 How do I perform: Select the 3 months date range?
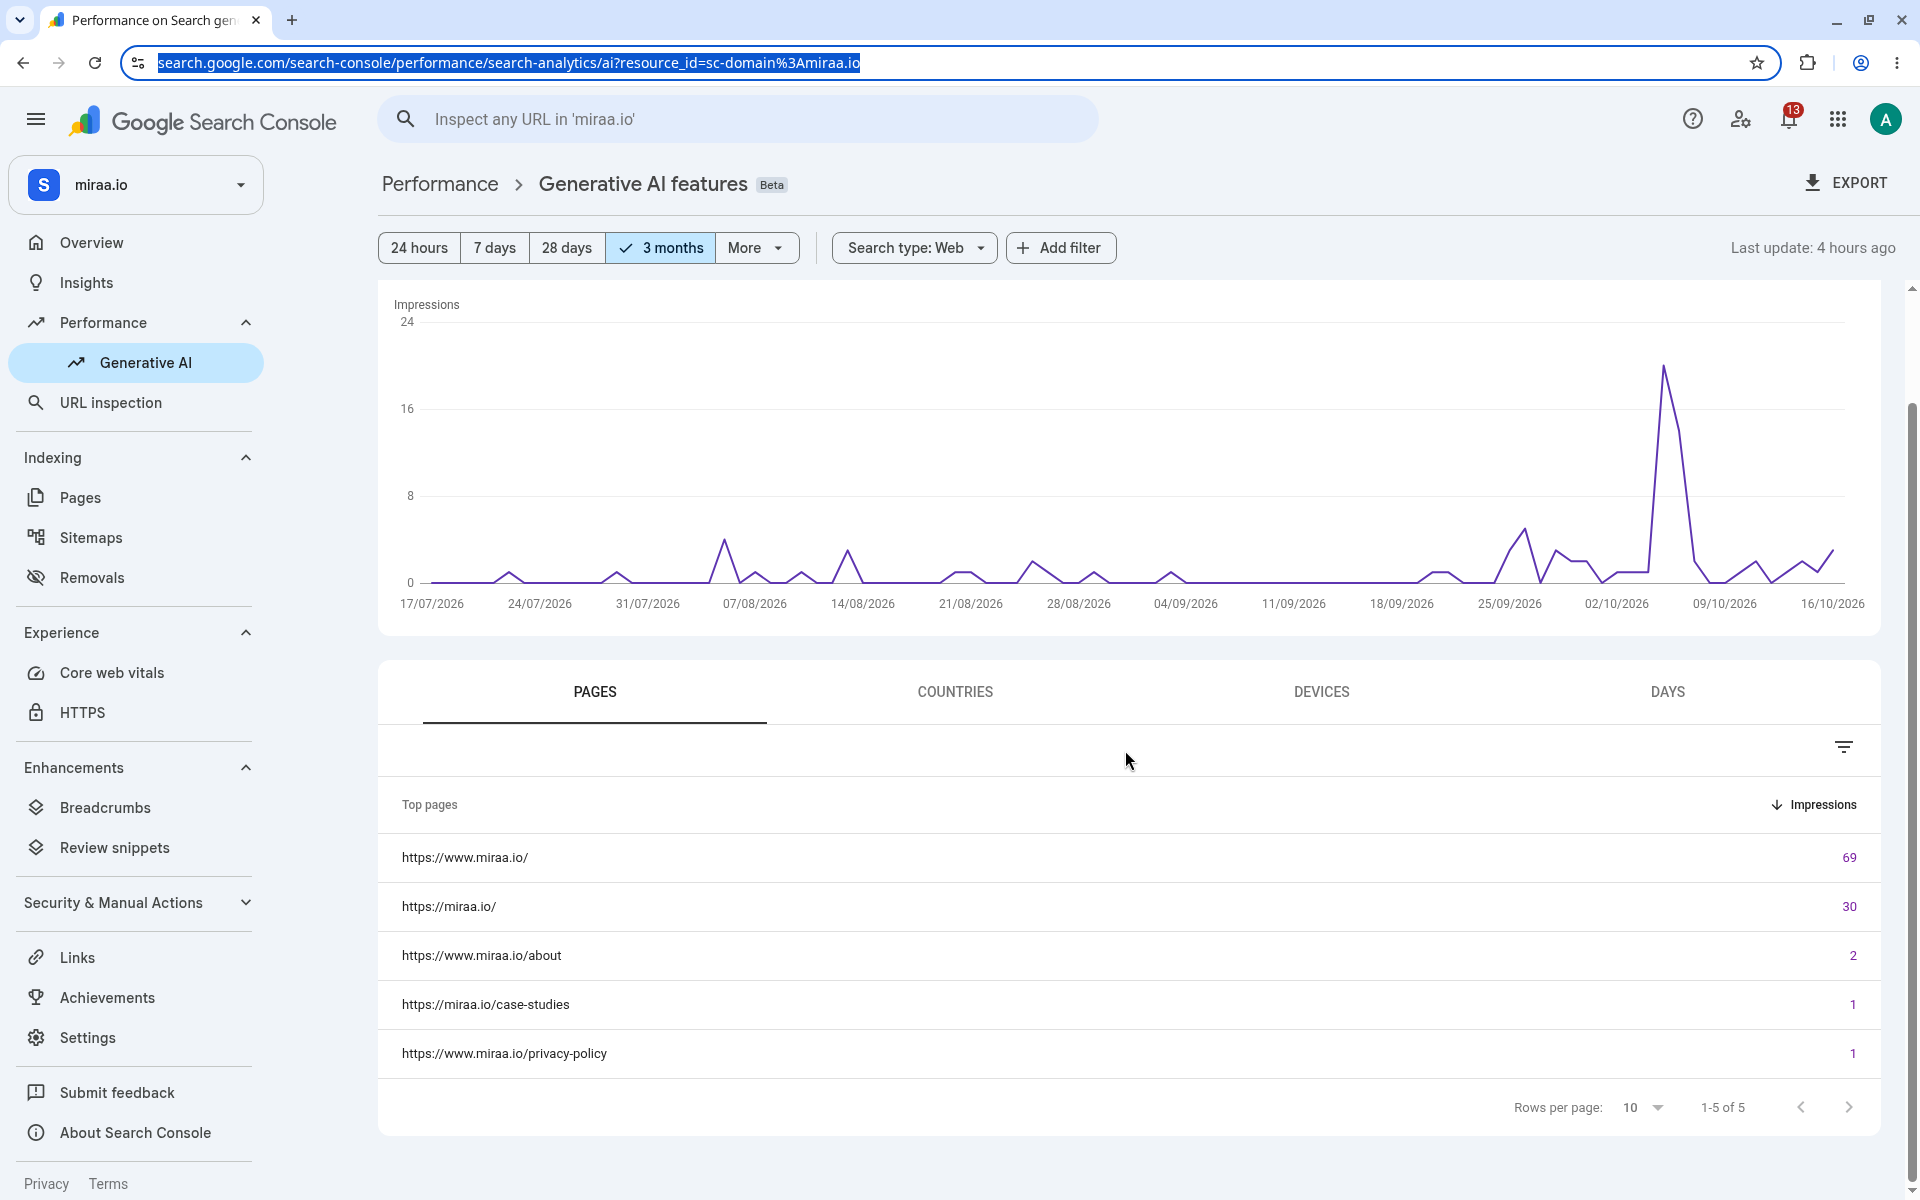(x=660, y=248)
